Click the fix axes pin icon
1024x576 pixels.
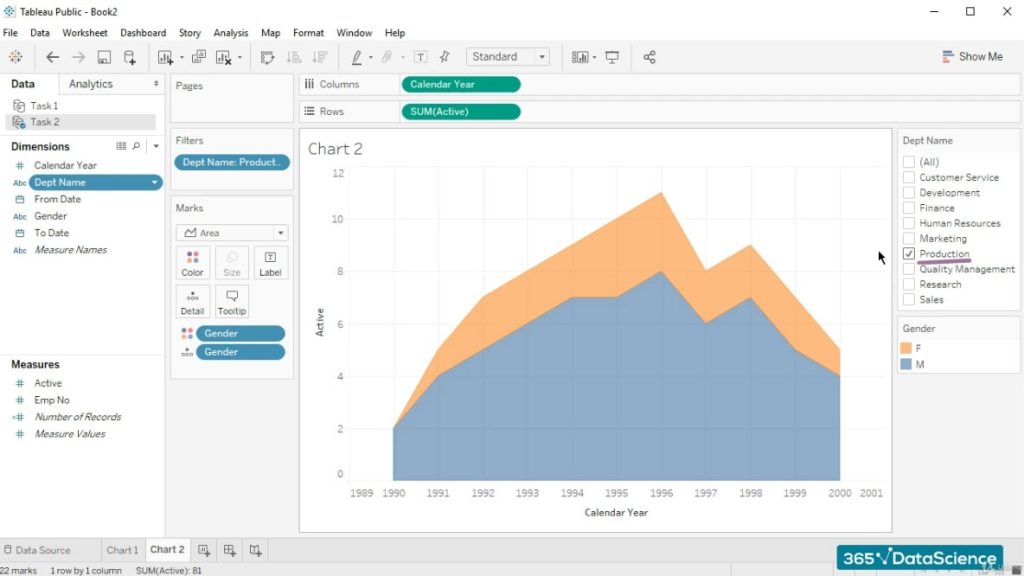[445, 57]
